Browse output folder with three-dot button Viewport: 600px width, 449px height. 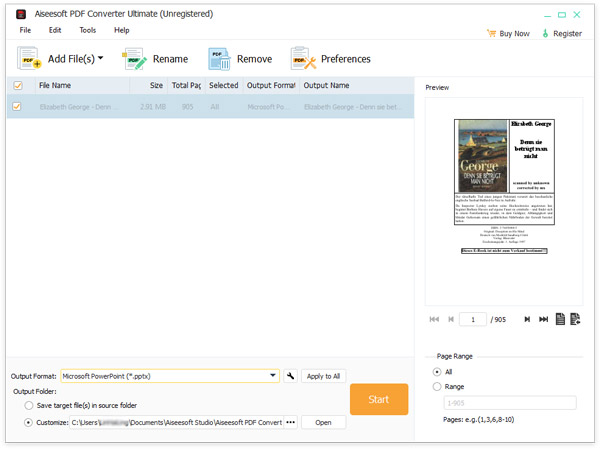point(291,422)
